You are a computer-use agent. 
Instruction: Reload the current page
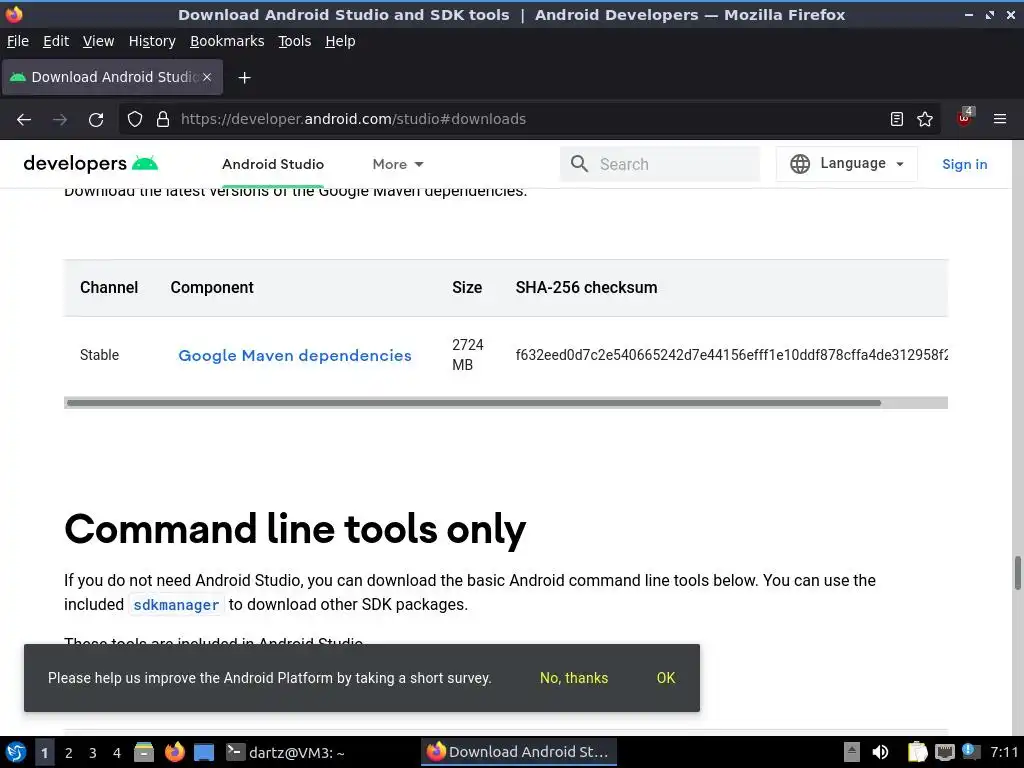(96, 120)
